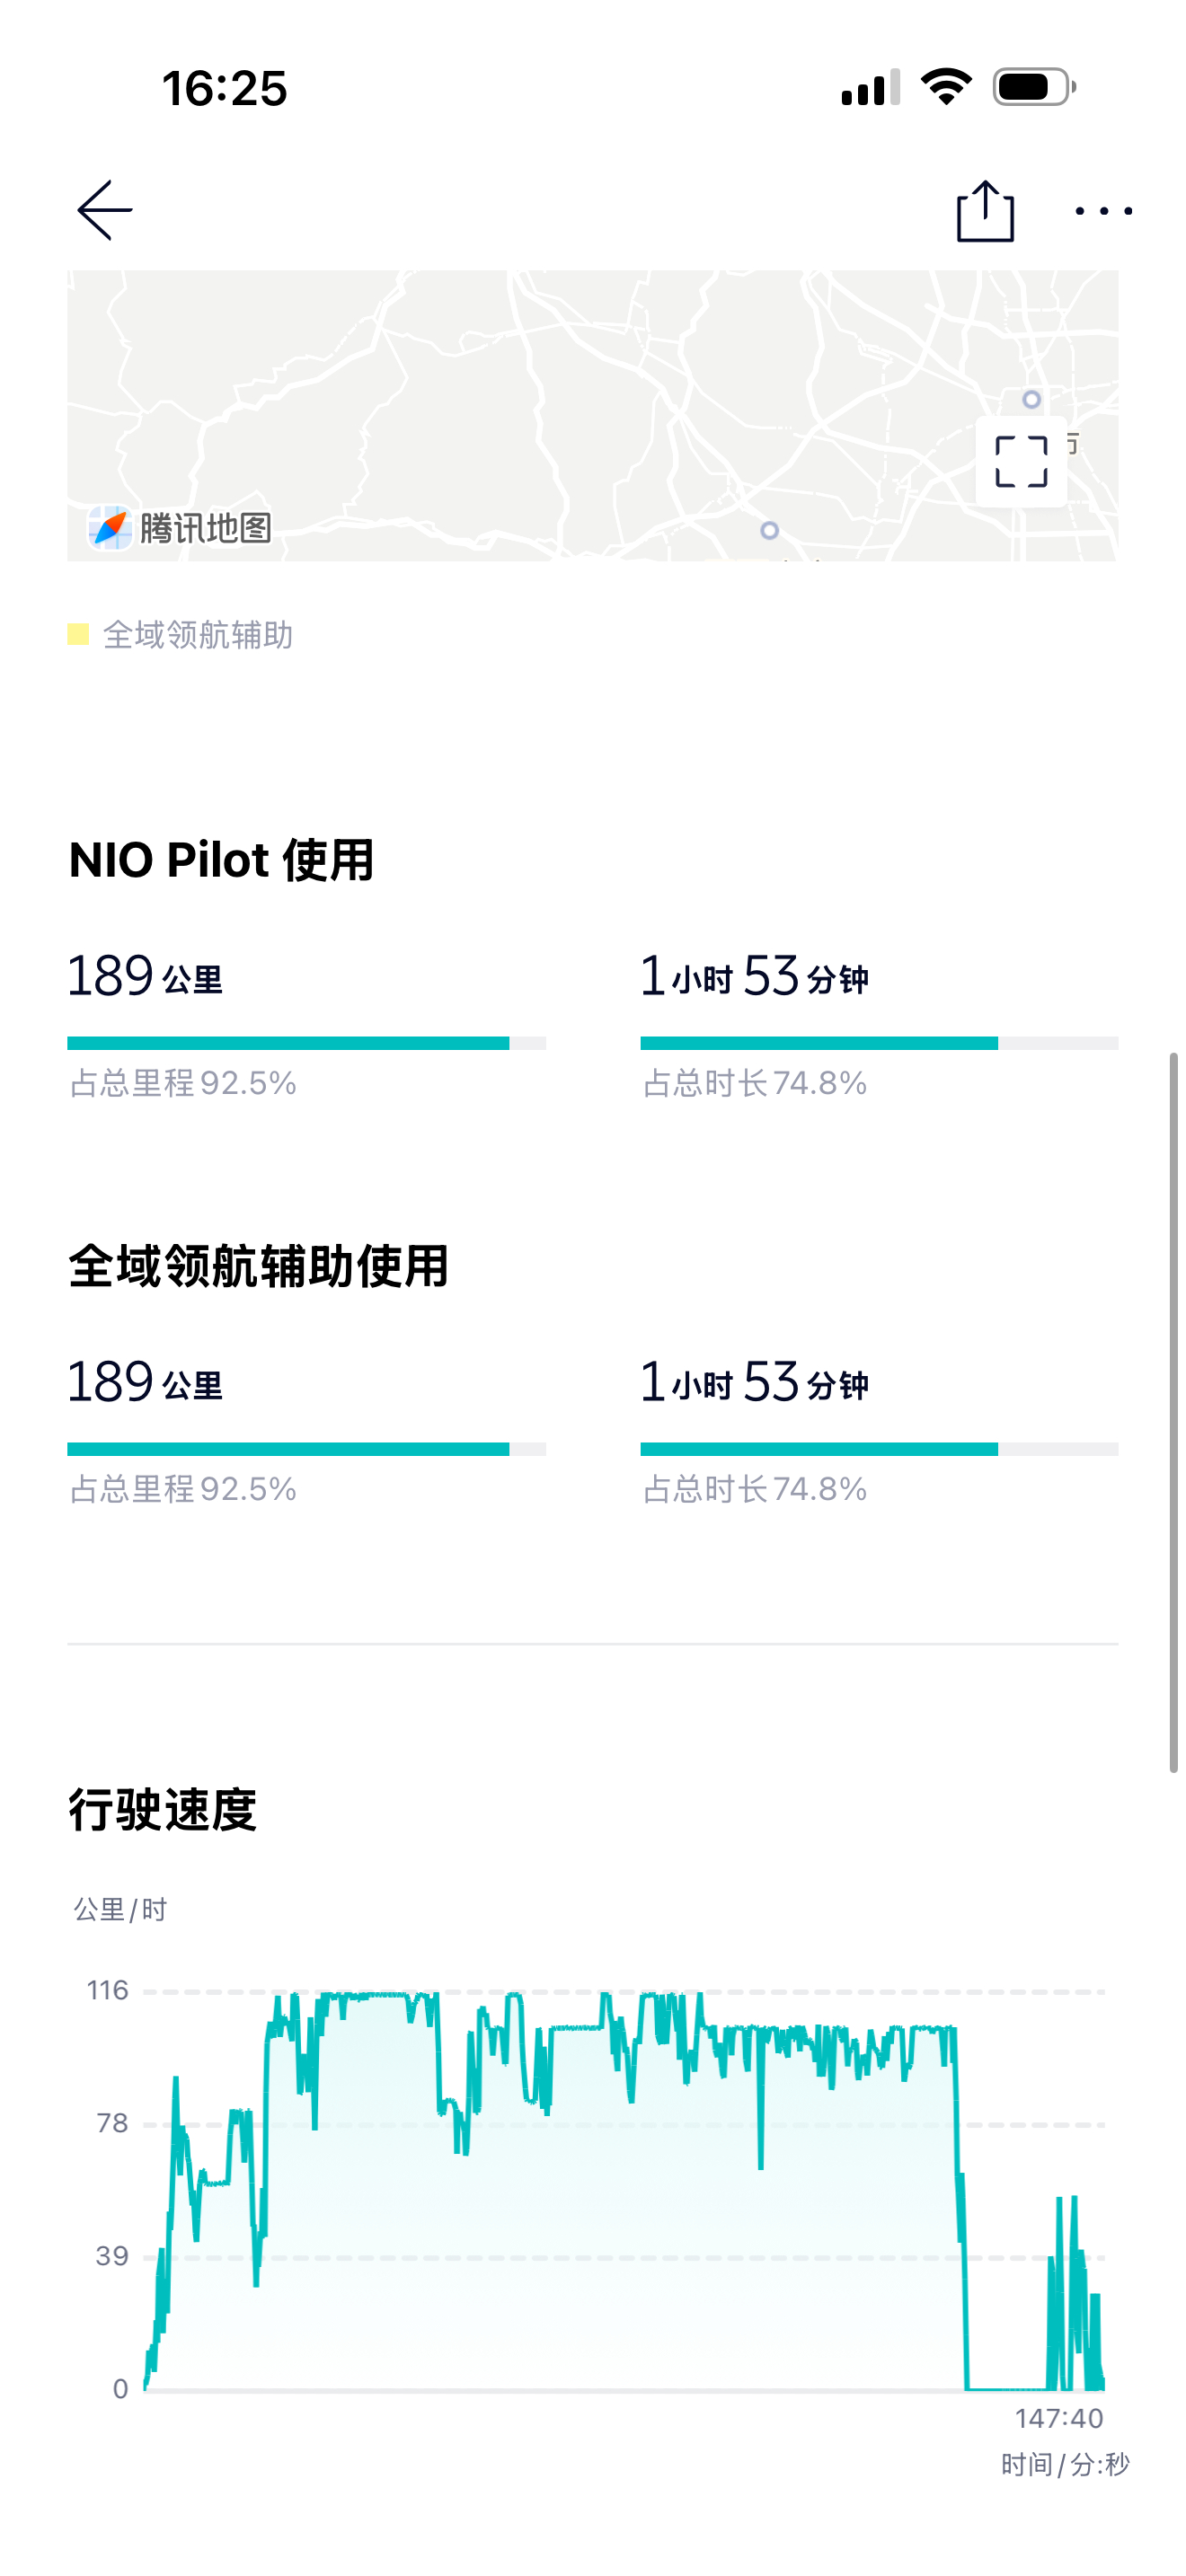Tap 全域领航辅助使用 section heading
Viewport: 1186px width, 2576px height.
258,1266
